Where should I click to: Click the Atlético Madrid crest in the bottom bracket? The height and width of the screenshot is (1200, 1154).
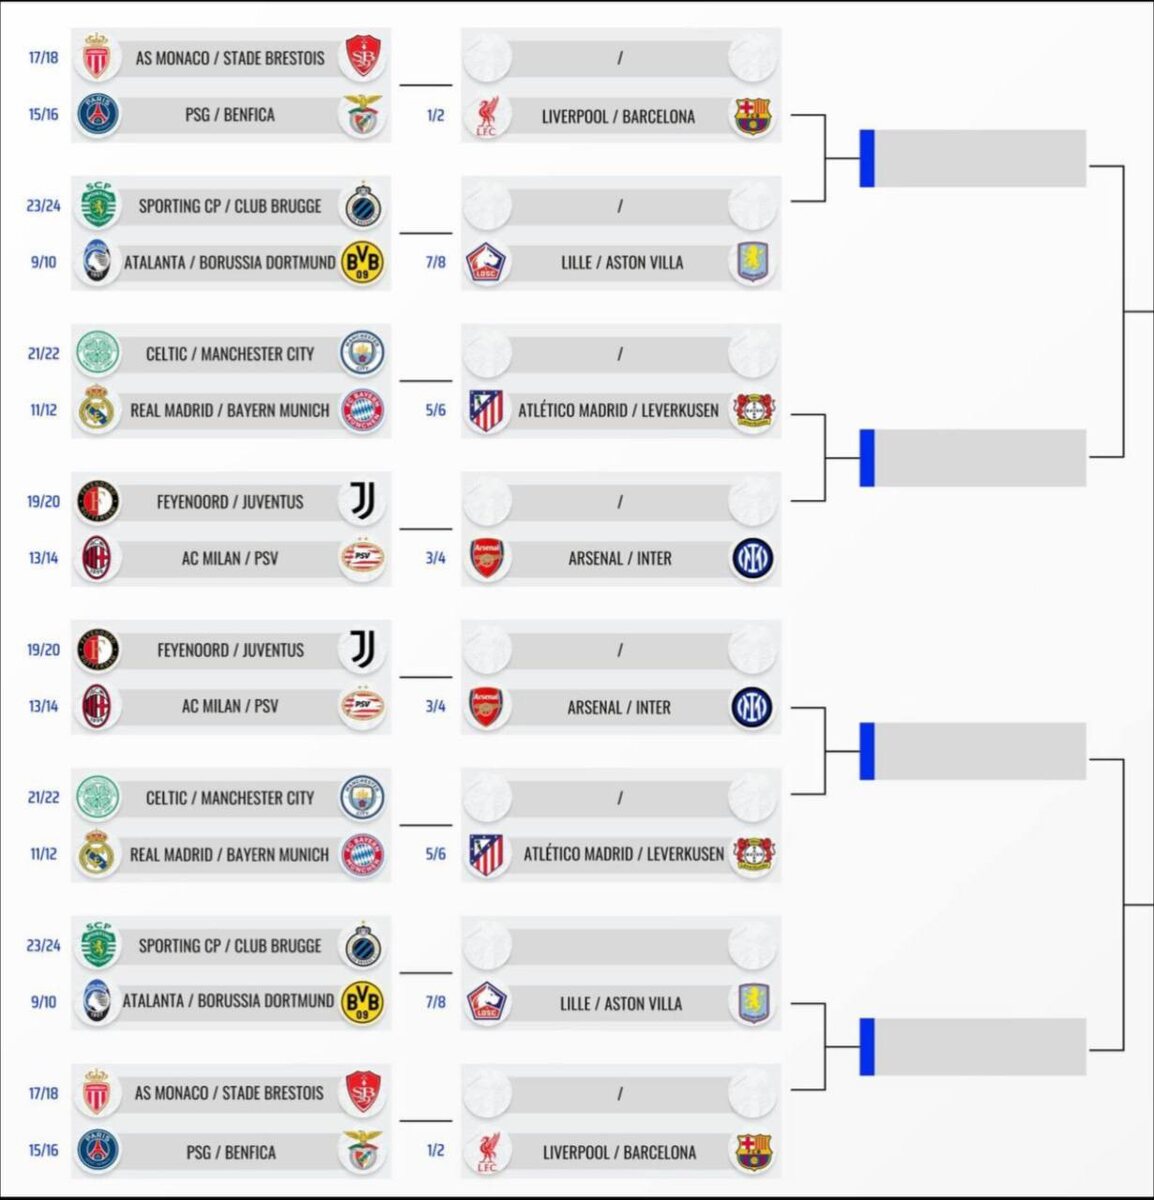point(488,855)
